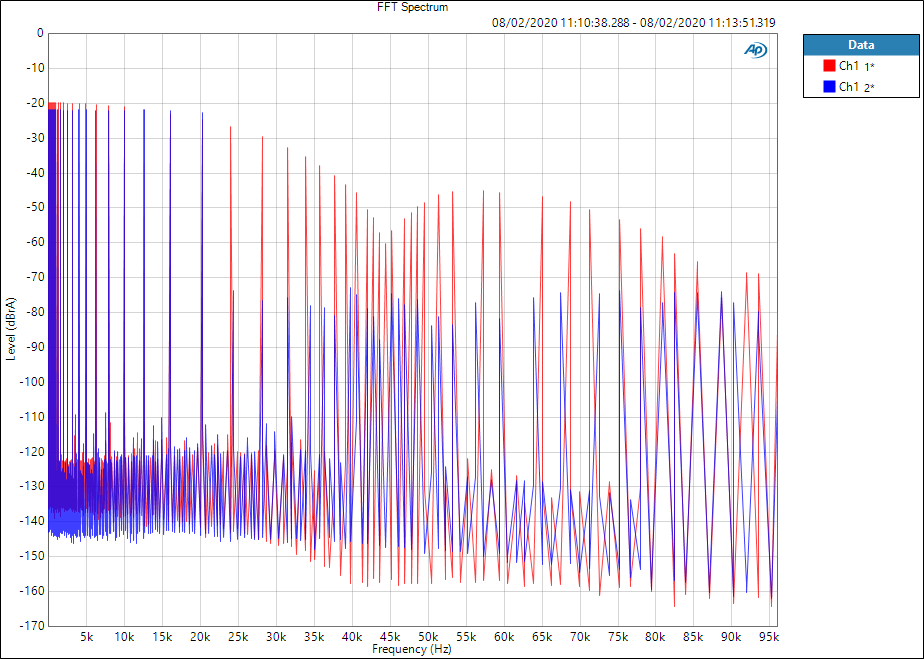Click the 50k tick on frequency axis
Viewport: 924px width, 659px height.
click(x=428, y=637)
